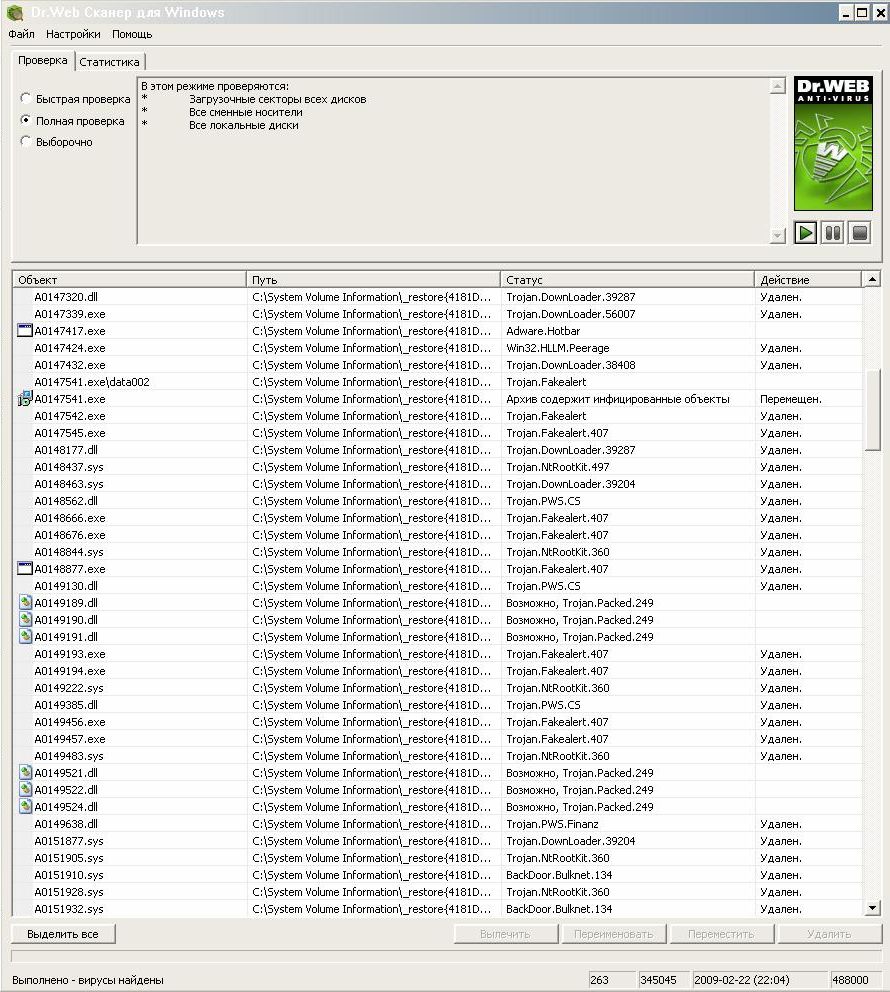890x992 pixels.
Task: Stop the scan using the stop button
Action: tap(859, 233)
